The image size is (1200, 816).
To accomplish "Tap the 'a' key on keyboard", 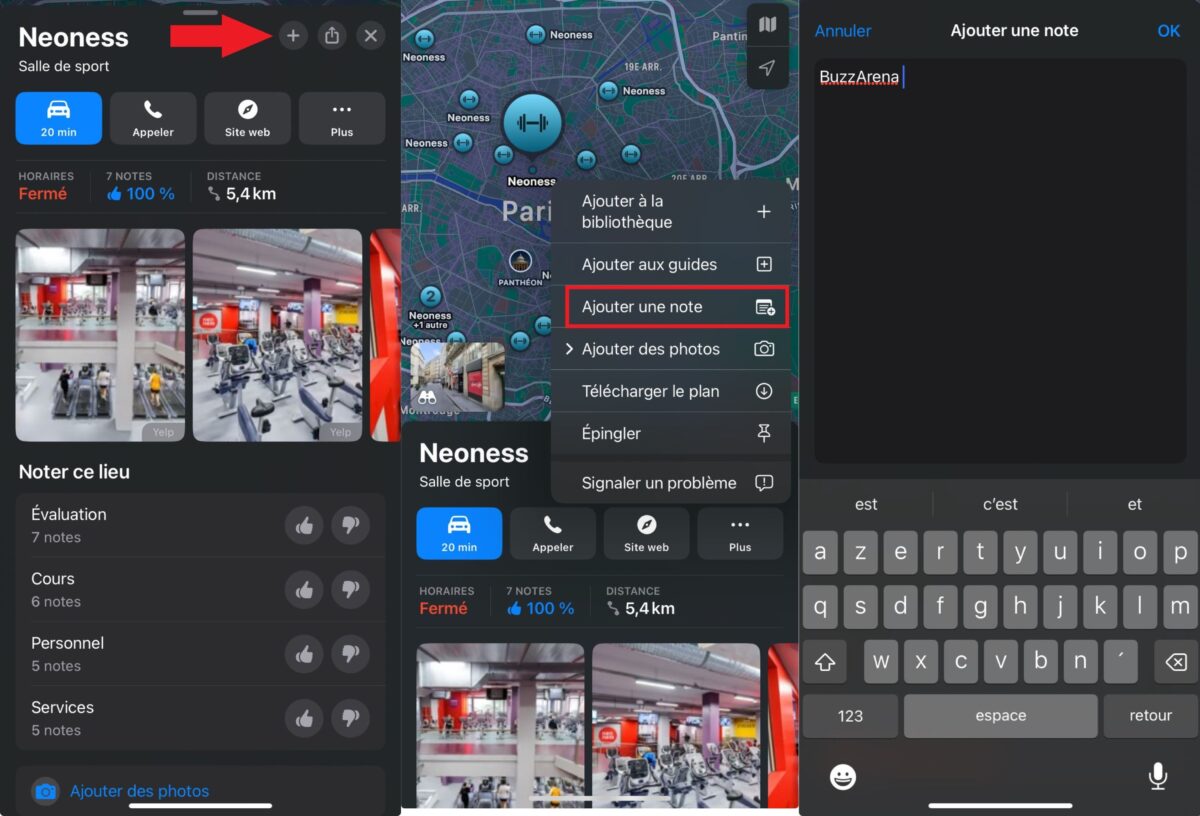I will click(x=820, y=552).
